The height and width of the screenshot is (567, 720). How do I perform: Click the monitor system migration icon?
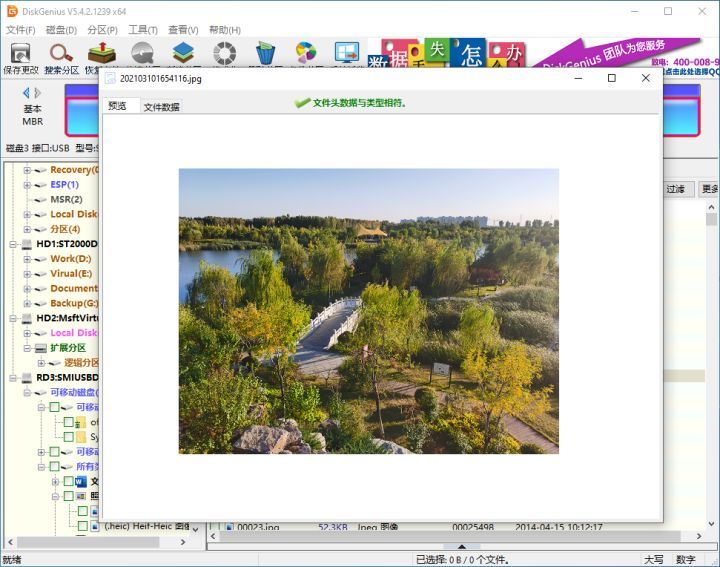pyautogui.click(x=347, y=53)
